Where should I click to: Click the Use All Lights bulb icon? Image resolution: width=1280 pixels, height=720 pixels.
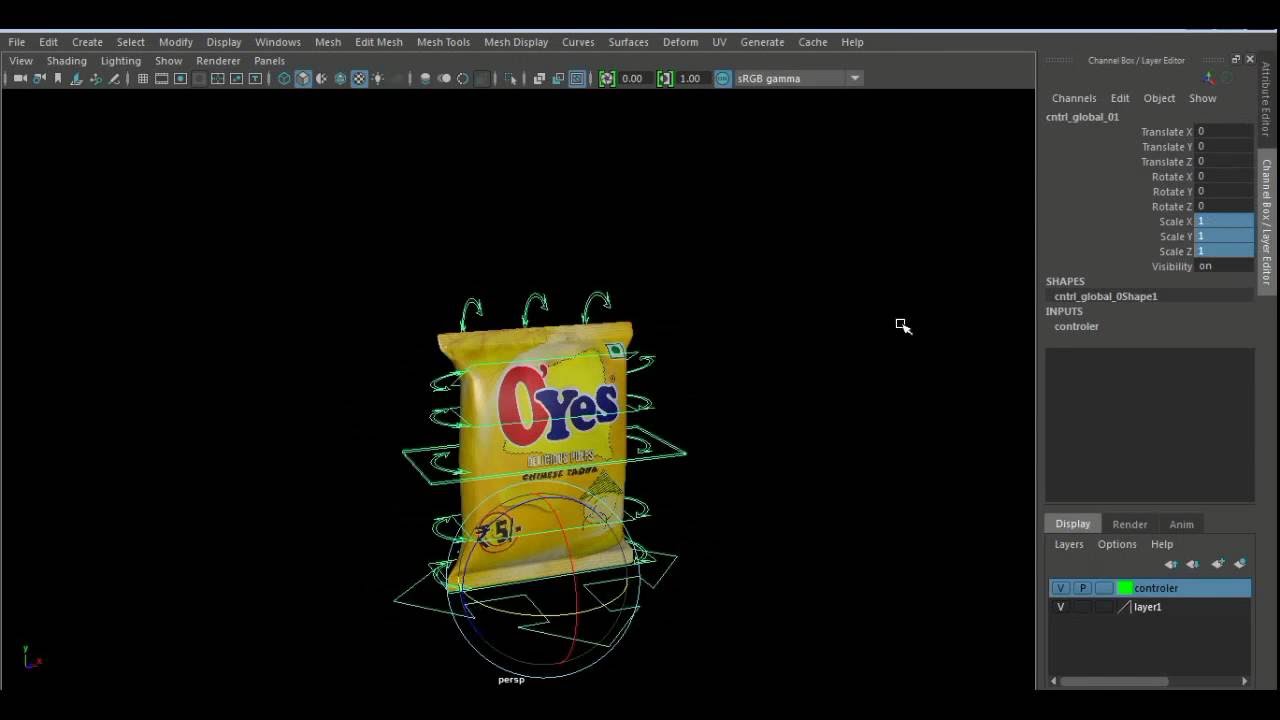click(378, 78)
